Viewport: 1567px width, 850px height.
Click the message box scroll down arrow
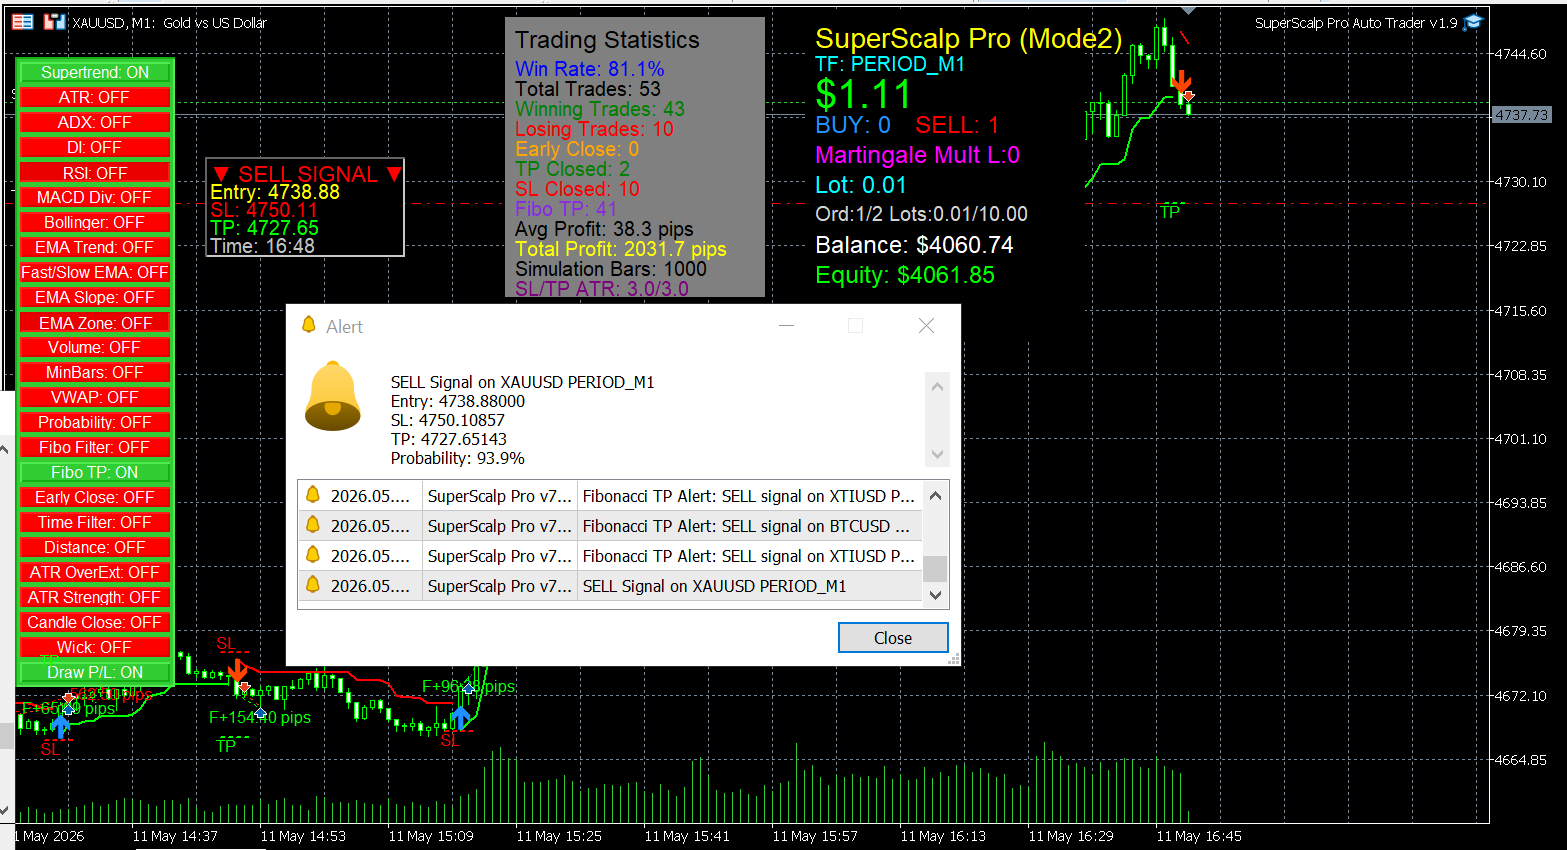937,454
